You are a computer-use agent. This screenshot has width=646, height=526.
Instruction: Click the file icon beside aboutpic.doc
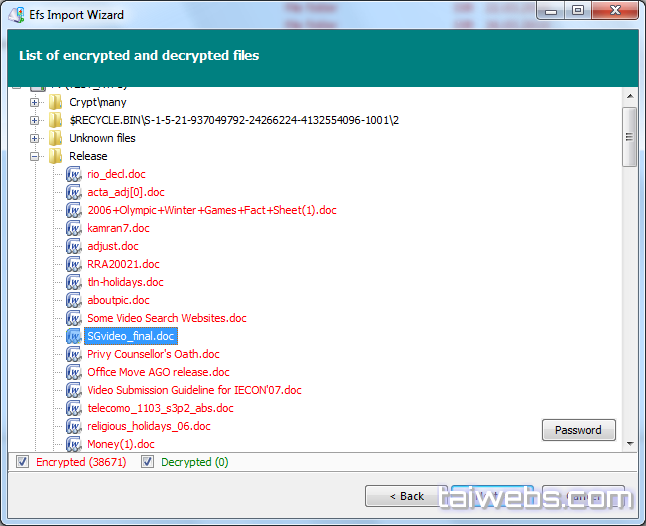click(74, 300)
